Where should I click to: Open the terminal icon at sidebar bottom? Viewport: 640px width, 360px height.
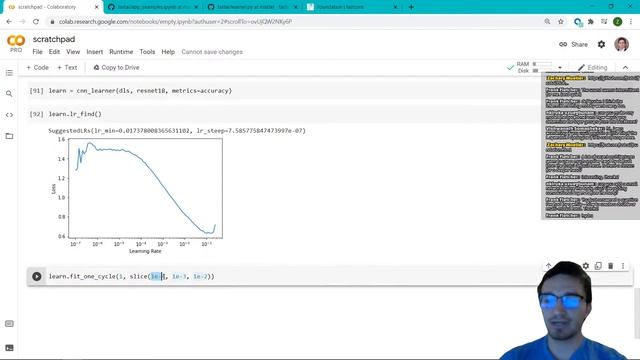tap(9, 348)
